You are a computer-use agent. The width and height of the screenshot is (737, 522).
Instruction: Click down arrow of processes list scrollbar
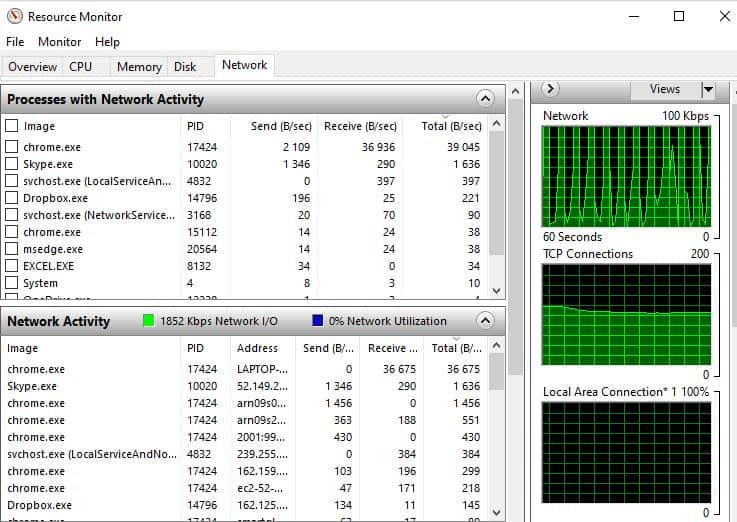pos(496,290)
